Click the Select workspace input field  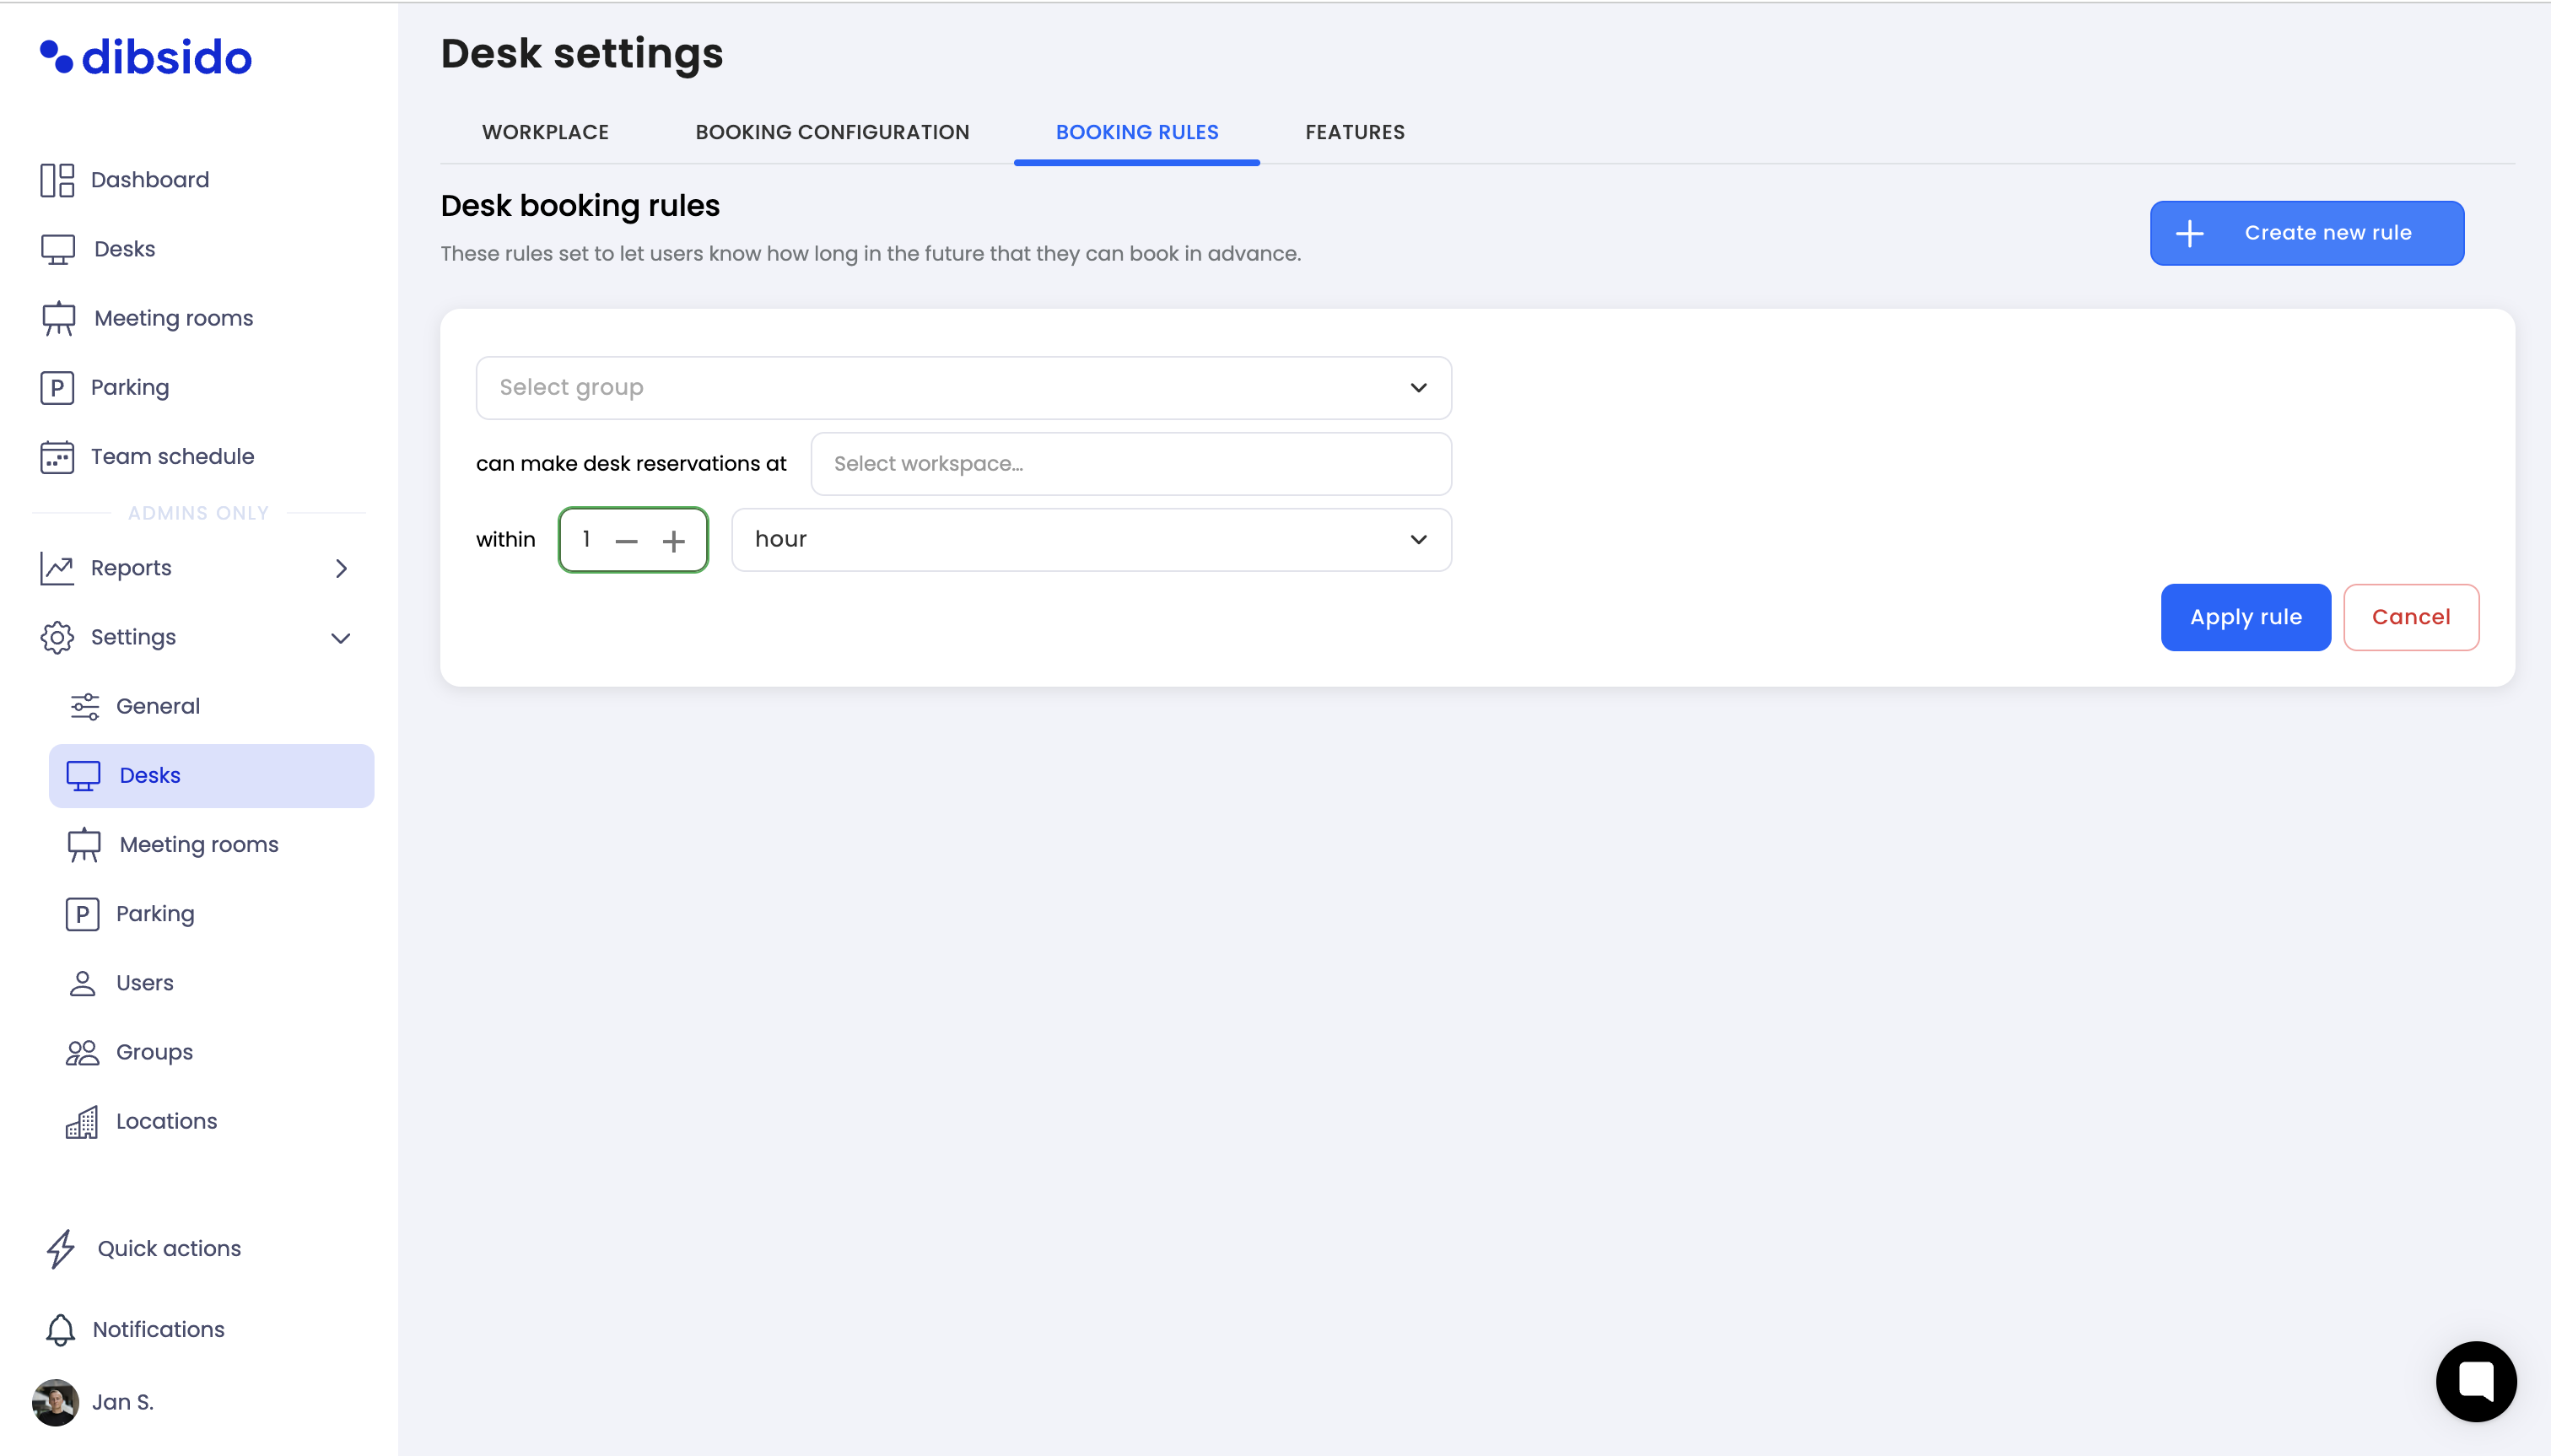[x=1130, y=464]
